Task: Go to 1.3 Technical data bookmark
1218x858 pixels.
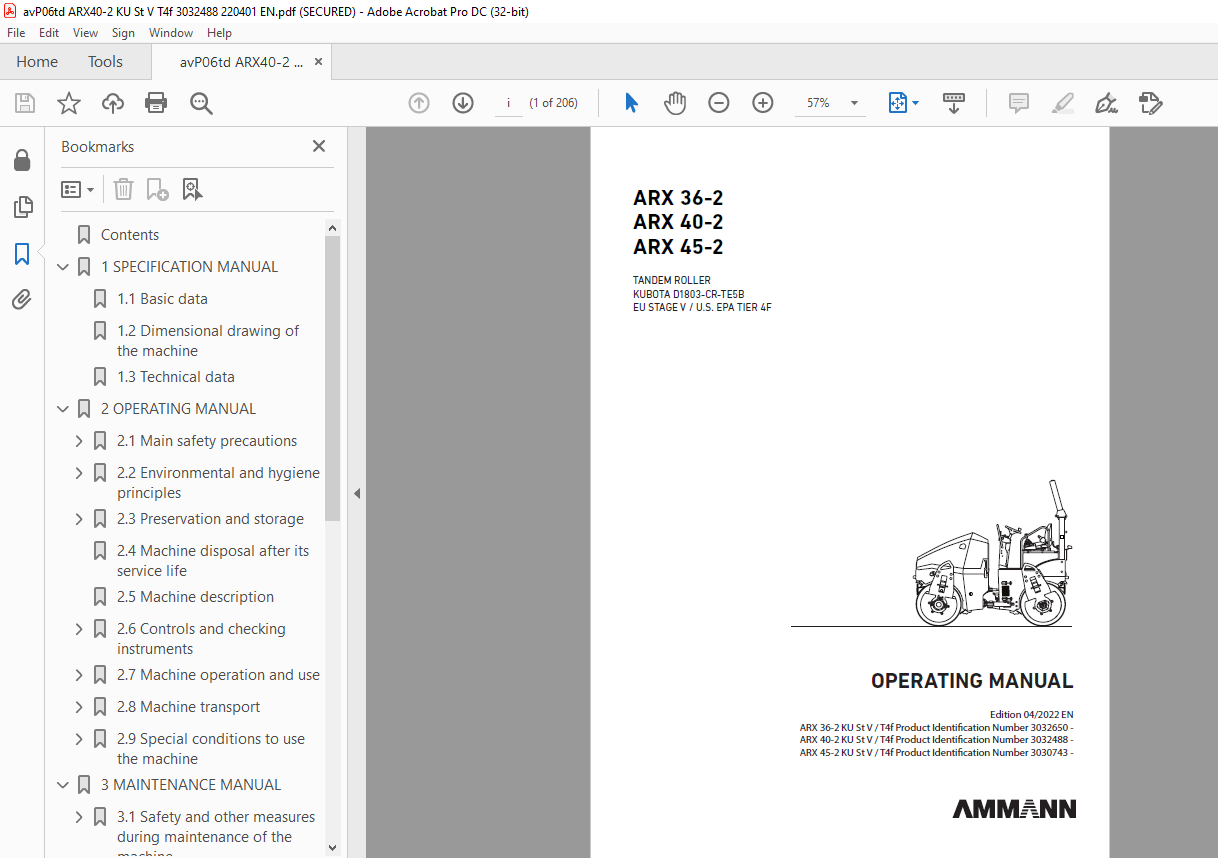Action: pos(176,377)
